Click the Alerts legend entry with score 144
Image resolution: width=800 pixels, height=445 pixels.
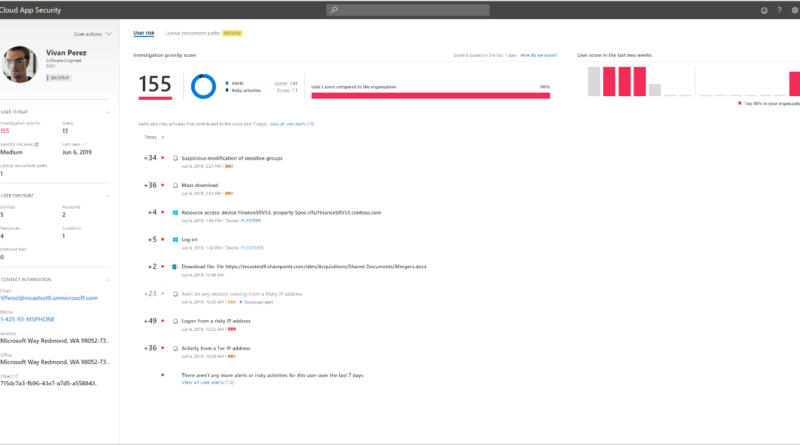[261, 83]
